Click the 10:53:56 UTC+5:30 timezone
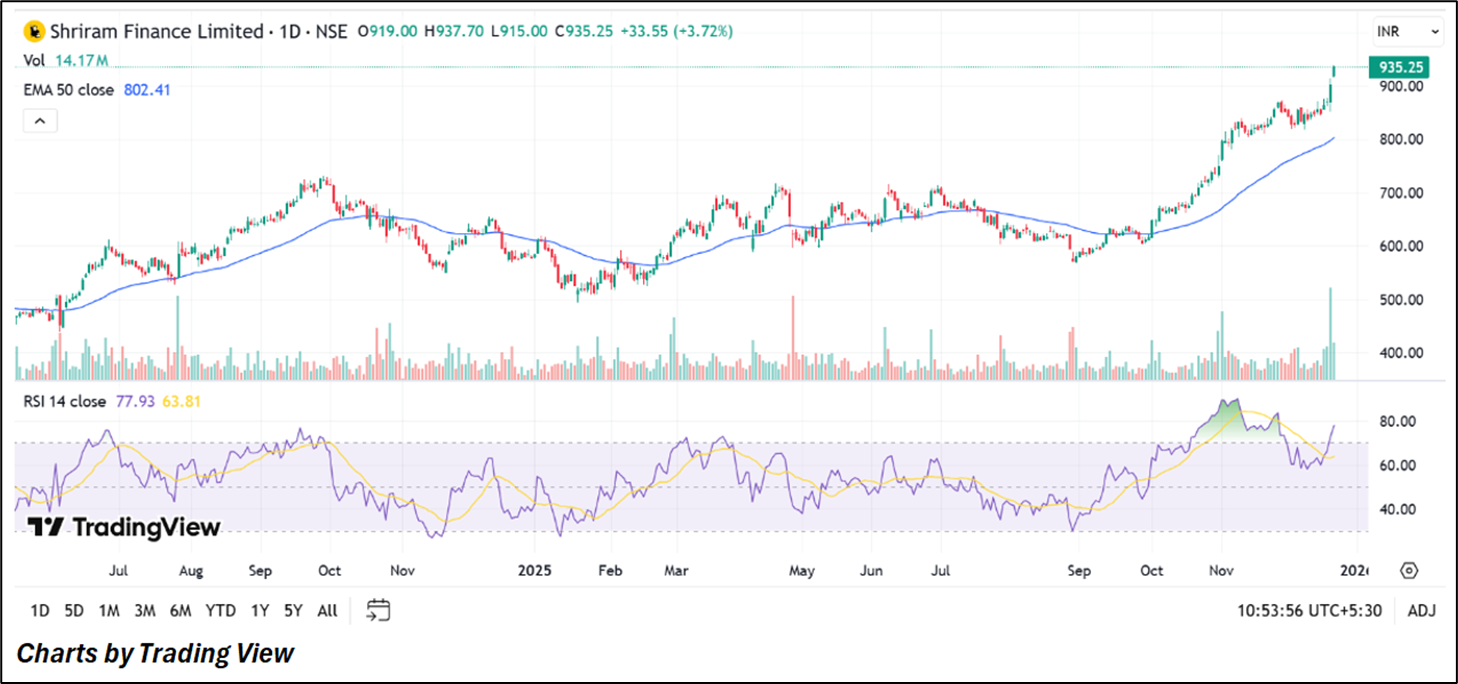 pos(1309,610)
